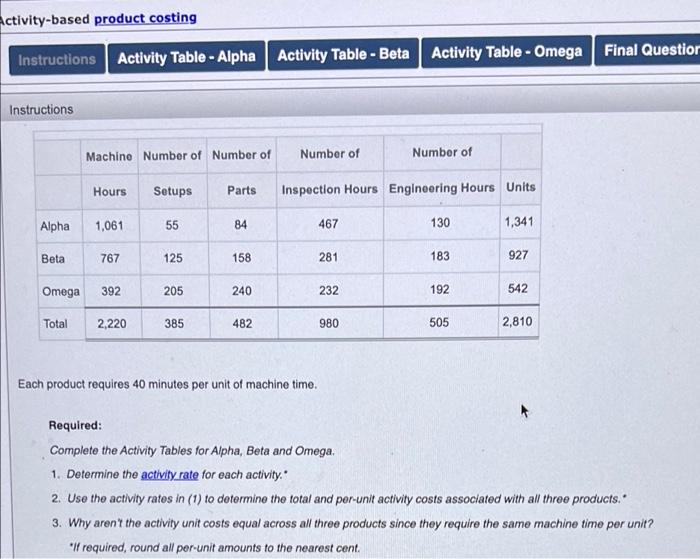Viewport: 700px width, 559px height.
Task: Switch to Activity Table - Beta tab
Action: [x=343, y=54]
